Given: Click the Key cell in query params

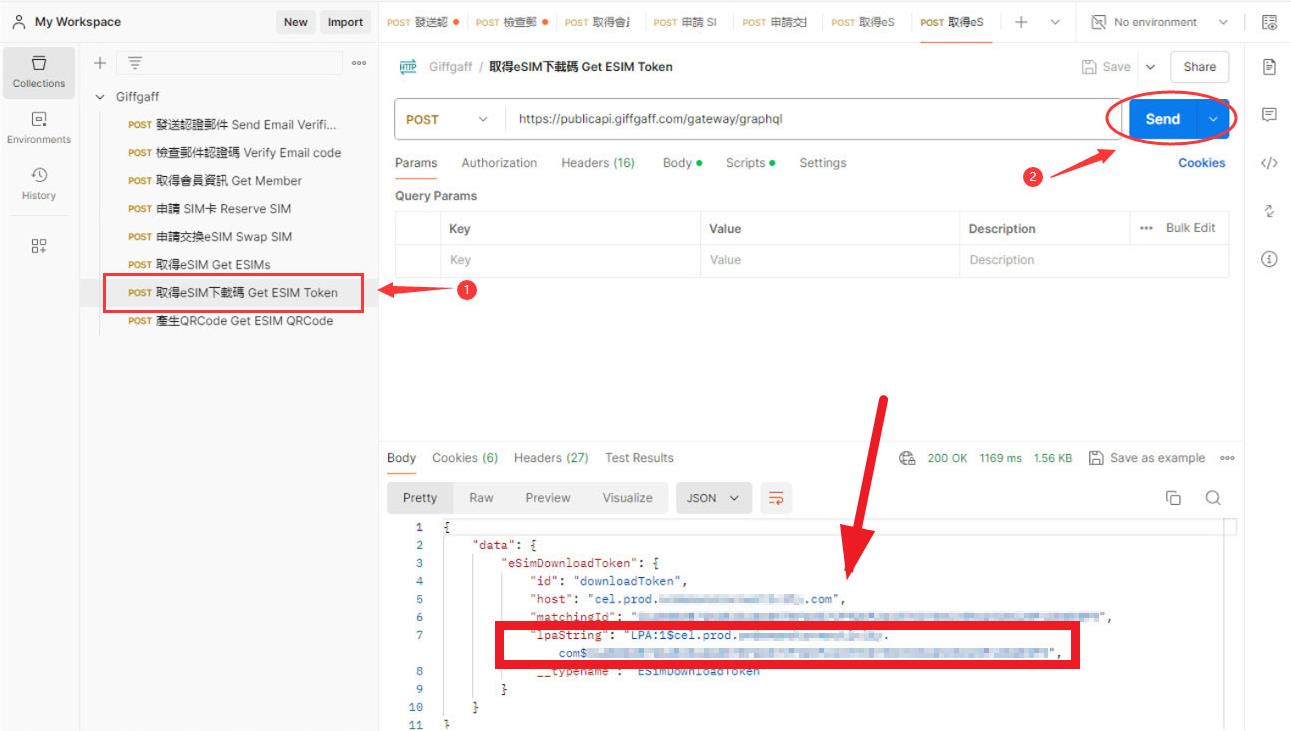Looking at the screenshot, I should (x=570, y=260).
